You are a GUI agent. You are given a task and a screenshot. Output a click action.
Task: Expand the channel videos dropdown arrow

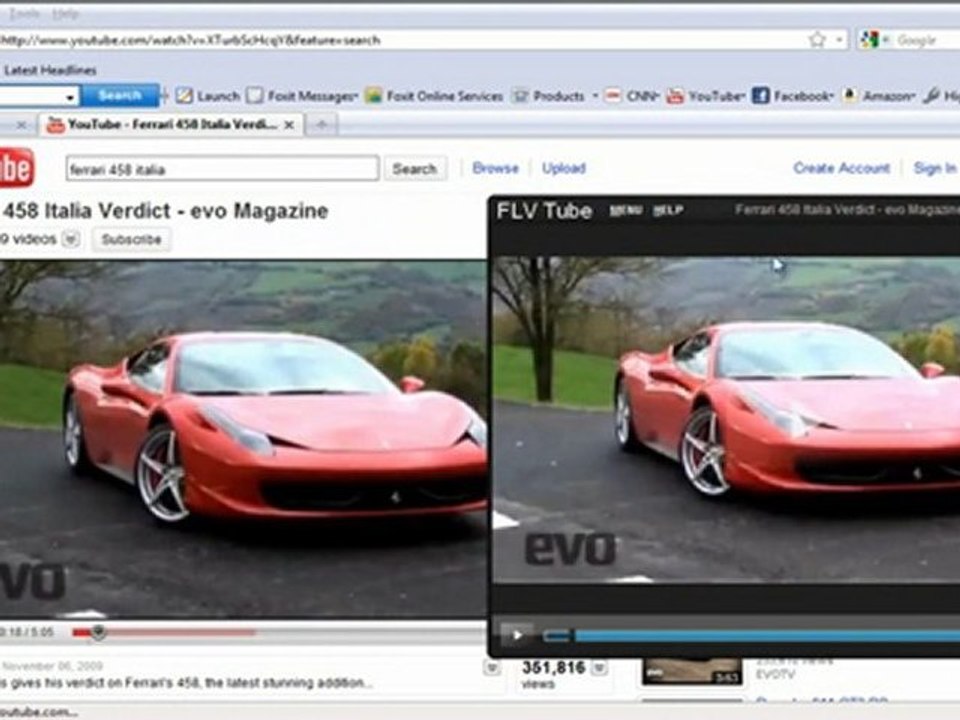pyautogui.click(x=72, y=239)
